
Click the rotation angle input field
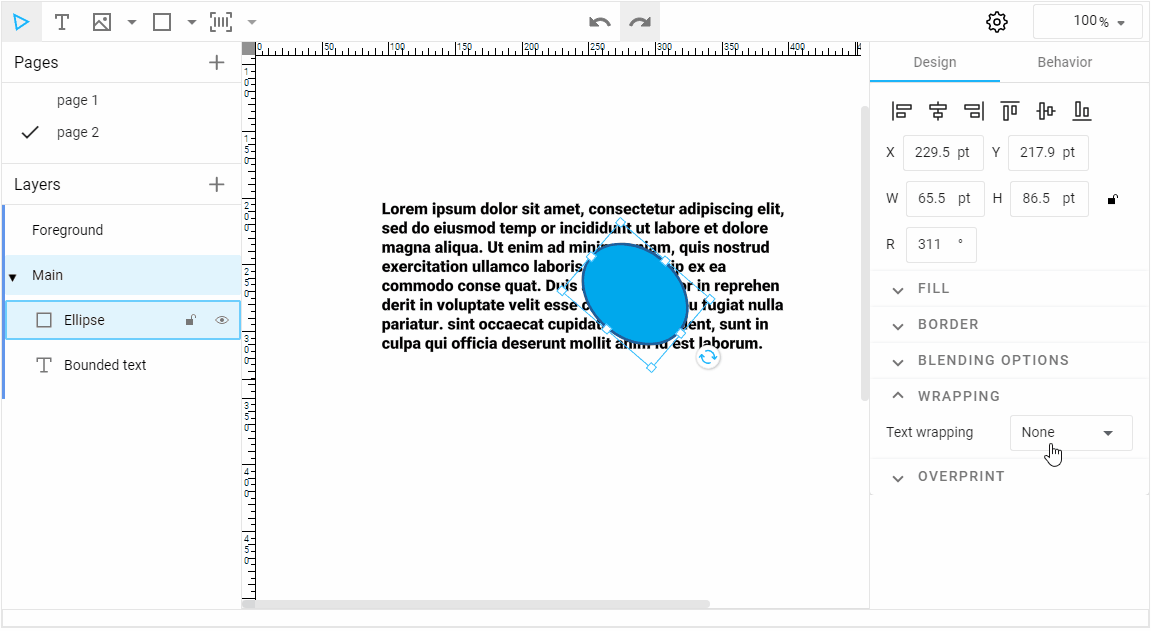(941, 244)
